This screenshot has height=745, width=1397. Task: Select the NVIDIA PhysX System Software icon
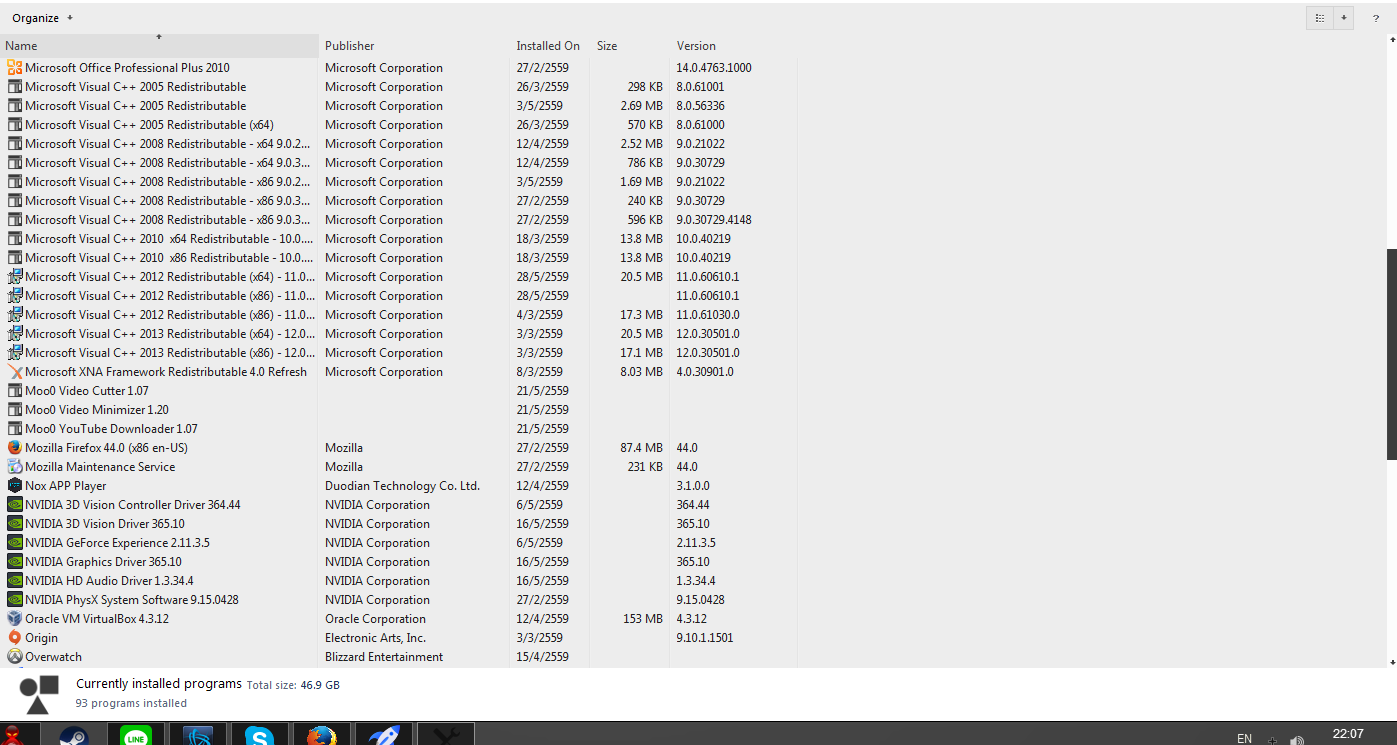14,600
